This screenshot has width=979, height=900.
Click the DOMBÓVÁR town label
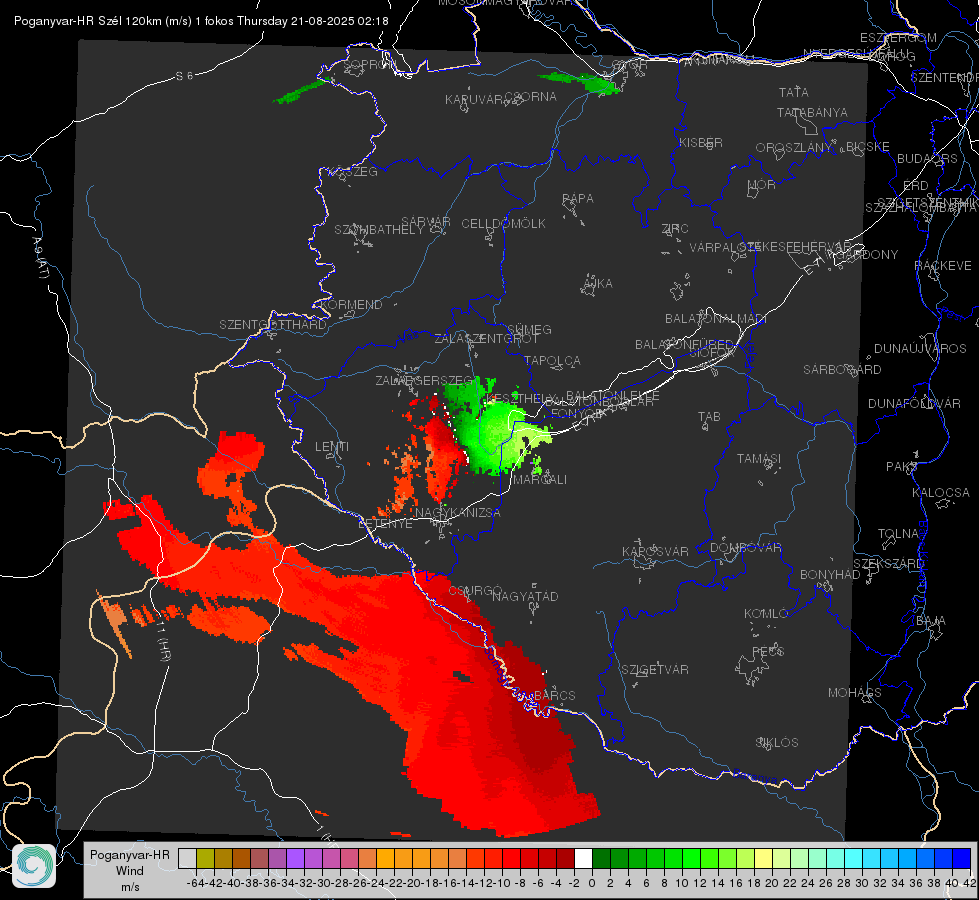point(745,548)
